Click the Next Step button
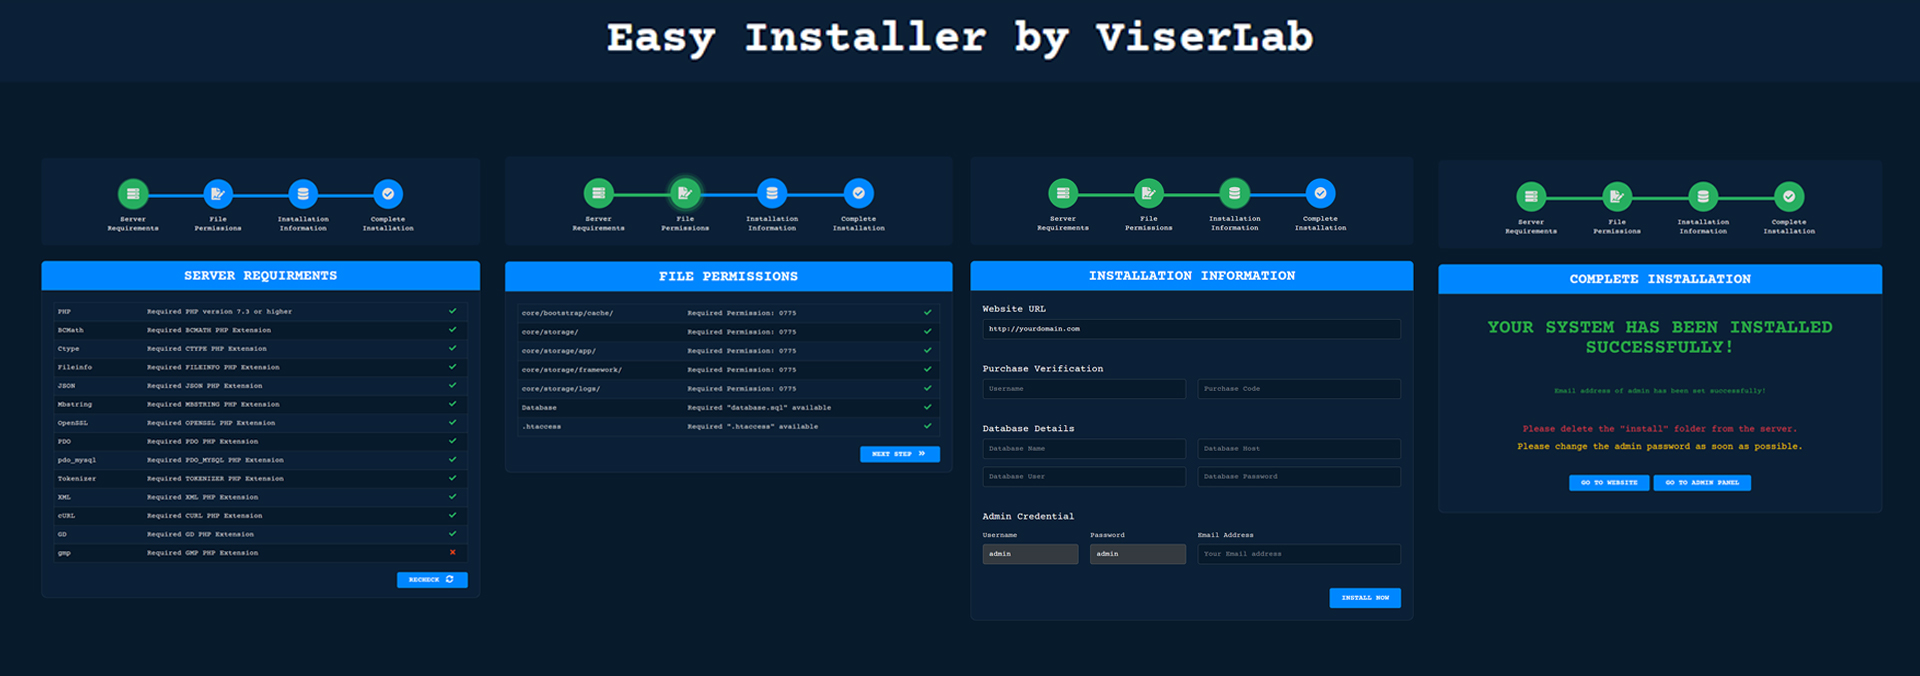Viewport: 1920px width, 676px height. coord(899,454)
